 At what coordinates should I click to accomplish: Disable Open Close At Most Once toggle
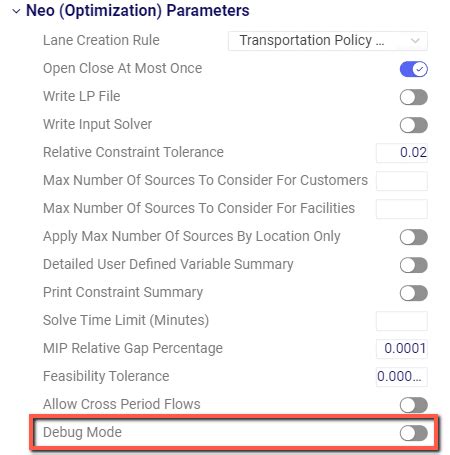tap(414, 69)
